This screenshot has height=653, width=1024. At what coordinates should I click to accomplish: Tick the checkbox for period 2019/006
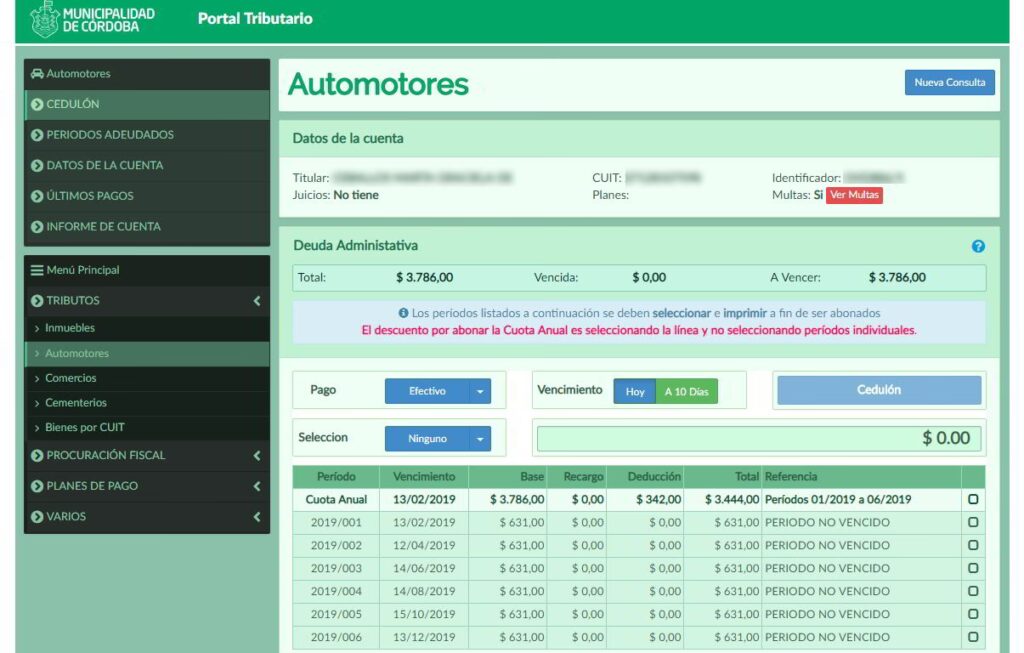(973, 637)
